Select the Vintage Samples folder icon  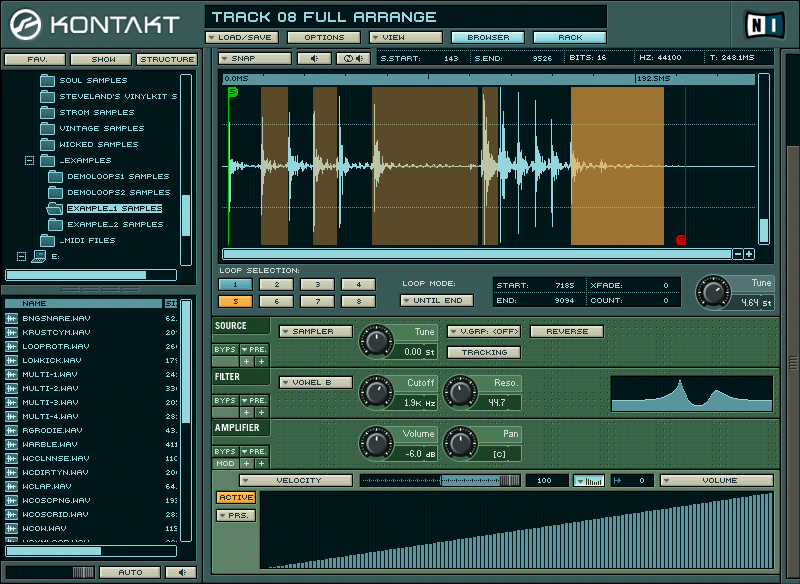pyautogui.click(x=47, y=128)
